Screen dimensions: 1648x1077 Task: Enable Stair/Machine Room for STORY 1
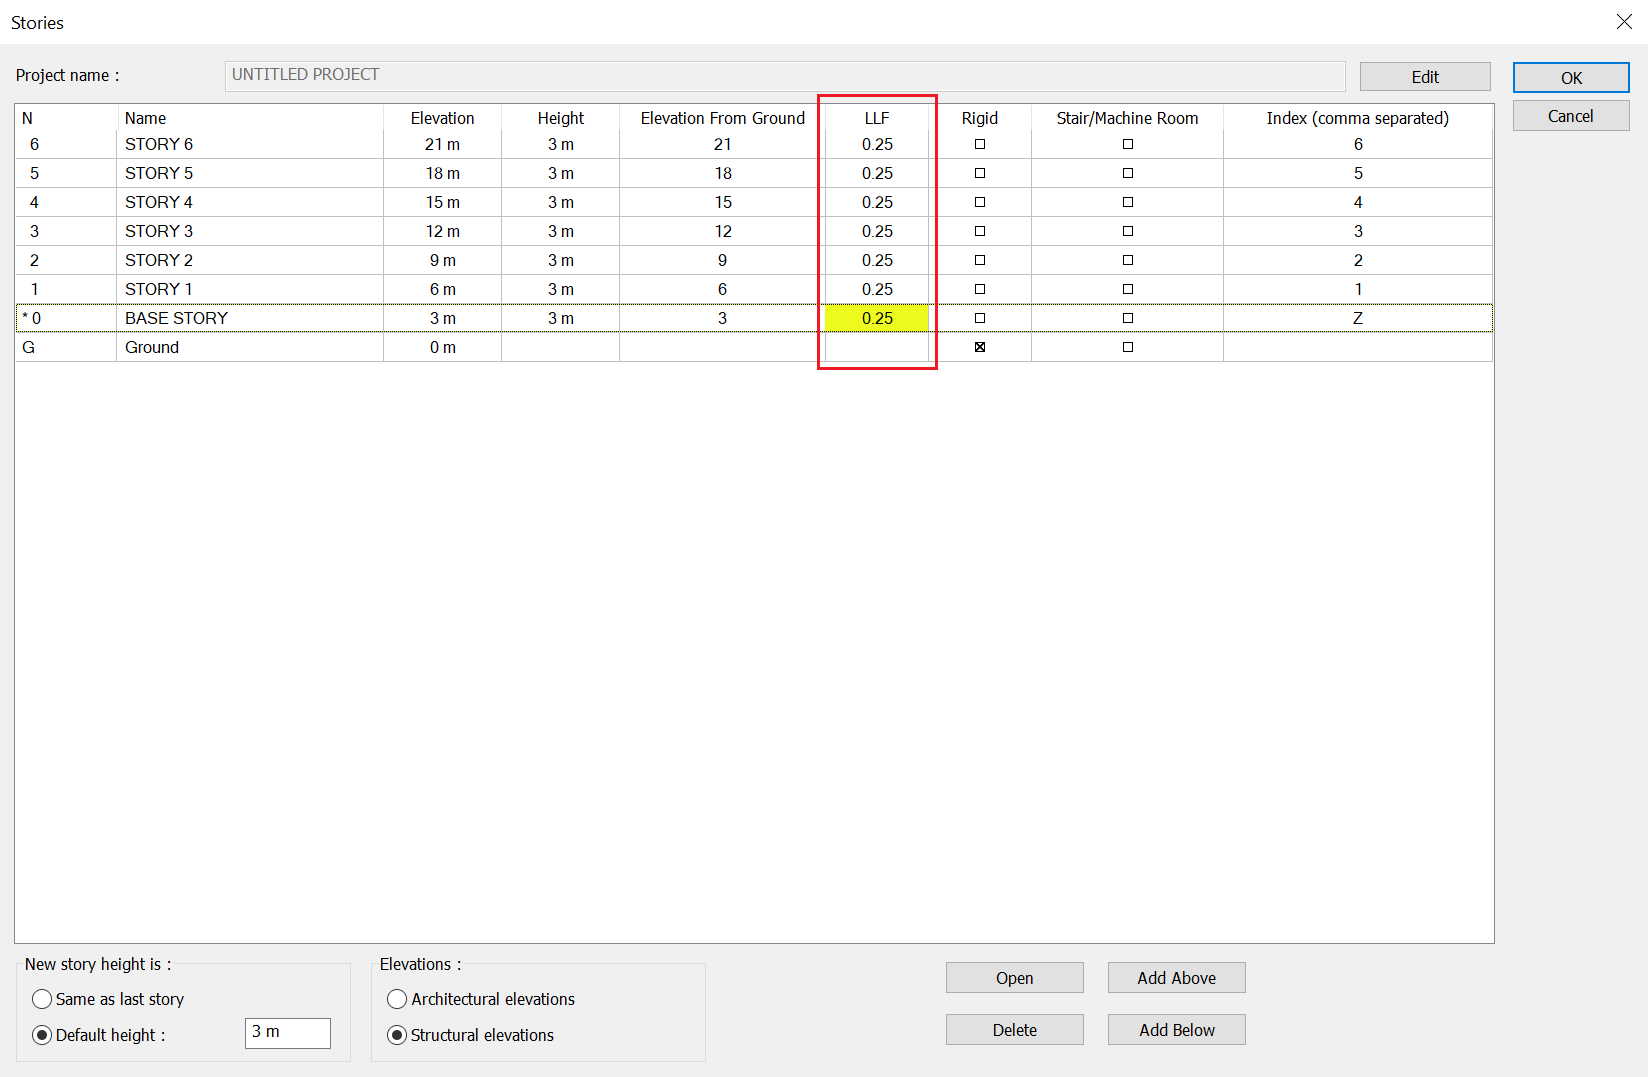click(x=1127, y=289)
